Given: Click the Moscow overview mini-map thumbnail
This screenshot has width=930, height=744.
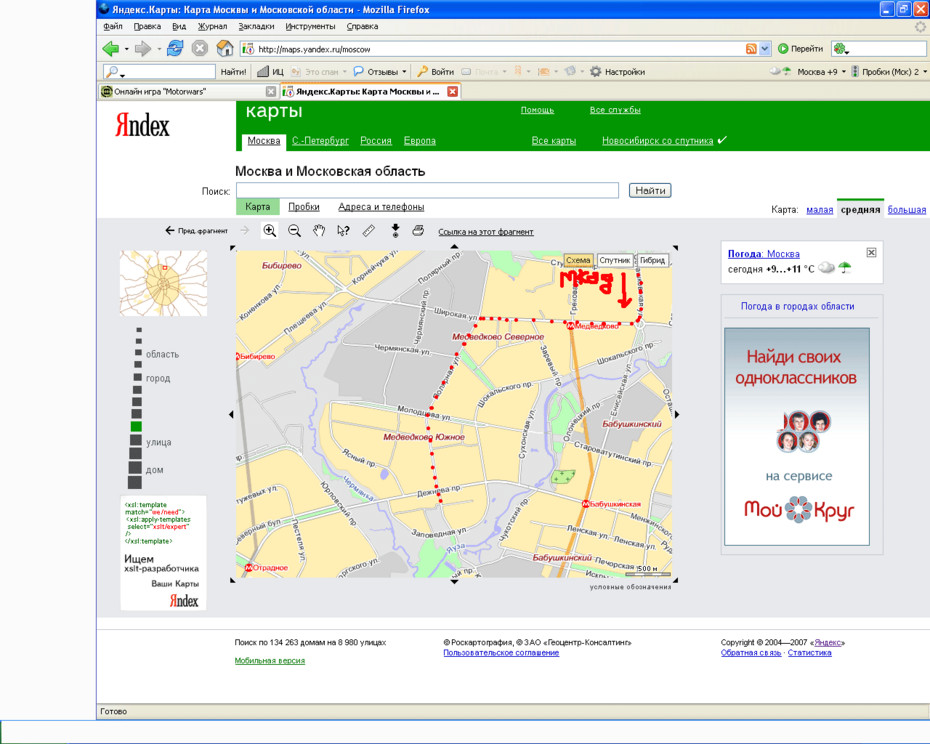Looking at the screenshot, I should (x=164, y=283).
